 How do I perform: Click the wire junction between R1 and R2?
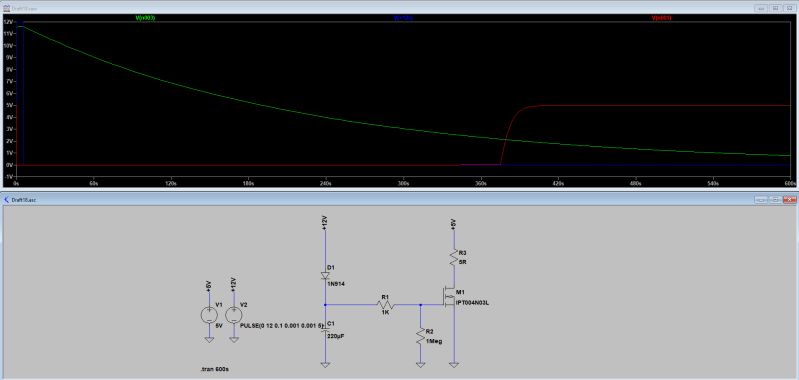420,305
